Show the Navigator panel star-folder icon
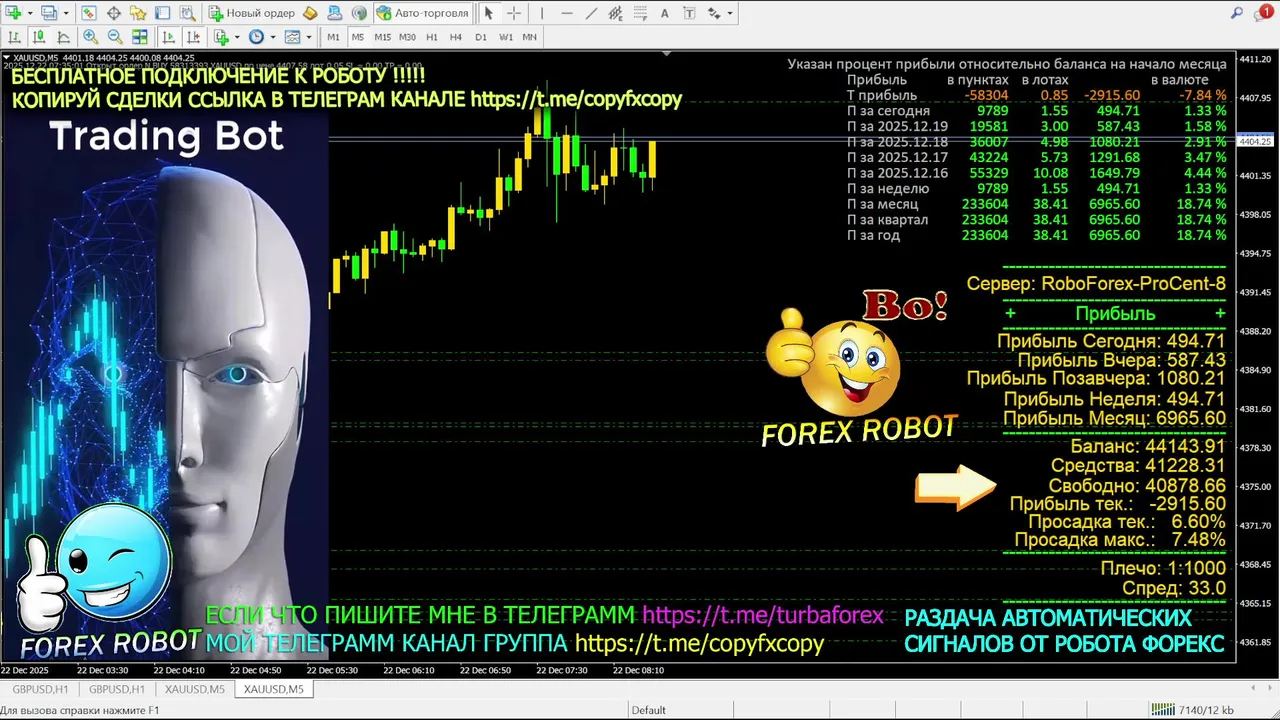Screen dimensions: 1280x720 click(138, 13)
